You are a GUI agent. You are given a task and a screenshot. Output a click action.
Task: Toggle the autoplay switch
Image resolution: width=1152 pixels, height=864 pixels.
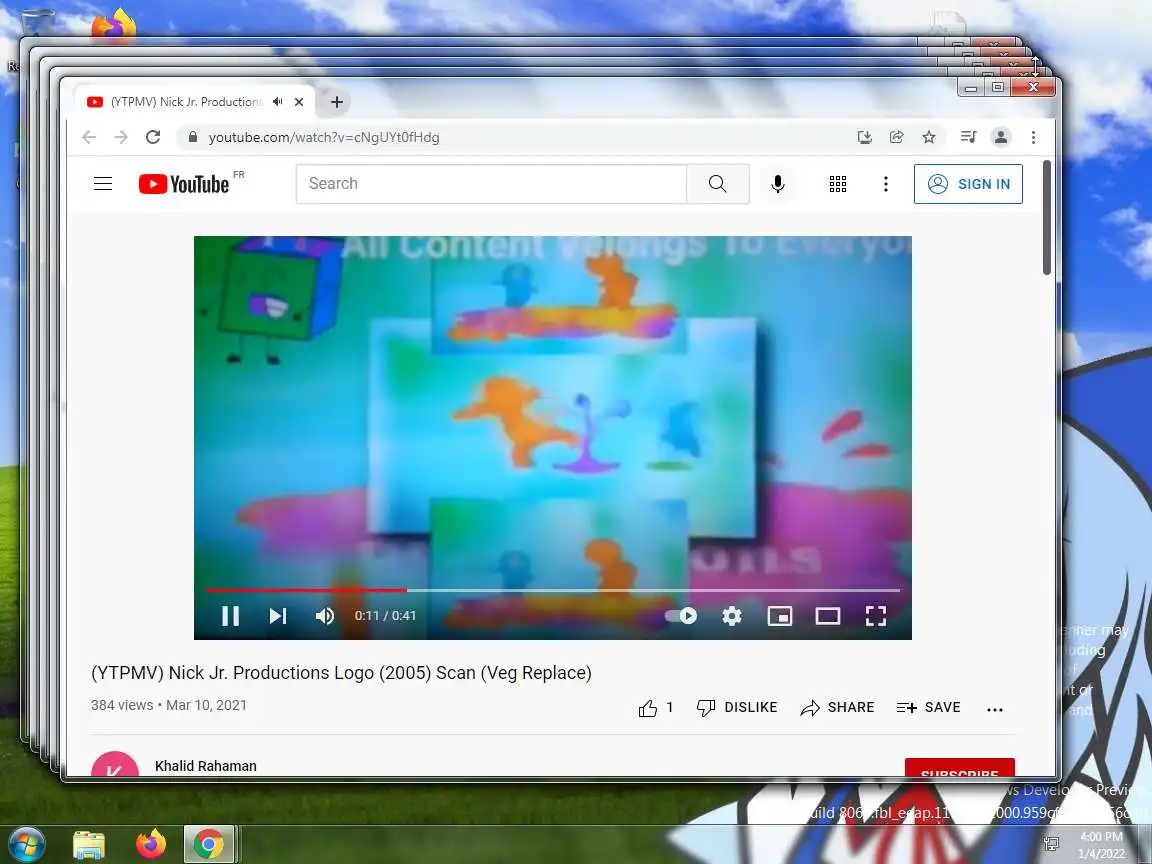(681, 616)
